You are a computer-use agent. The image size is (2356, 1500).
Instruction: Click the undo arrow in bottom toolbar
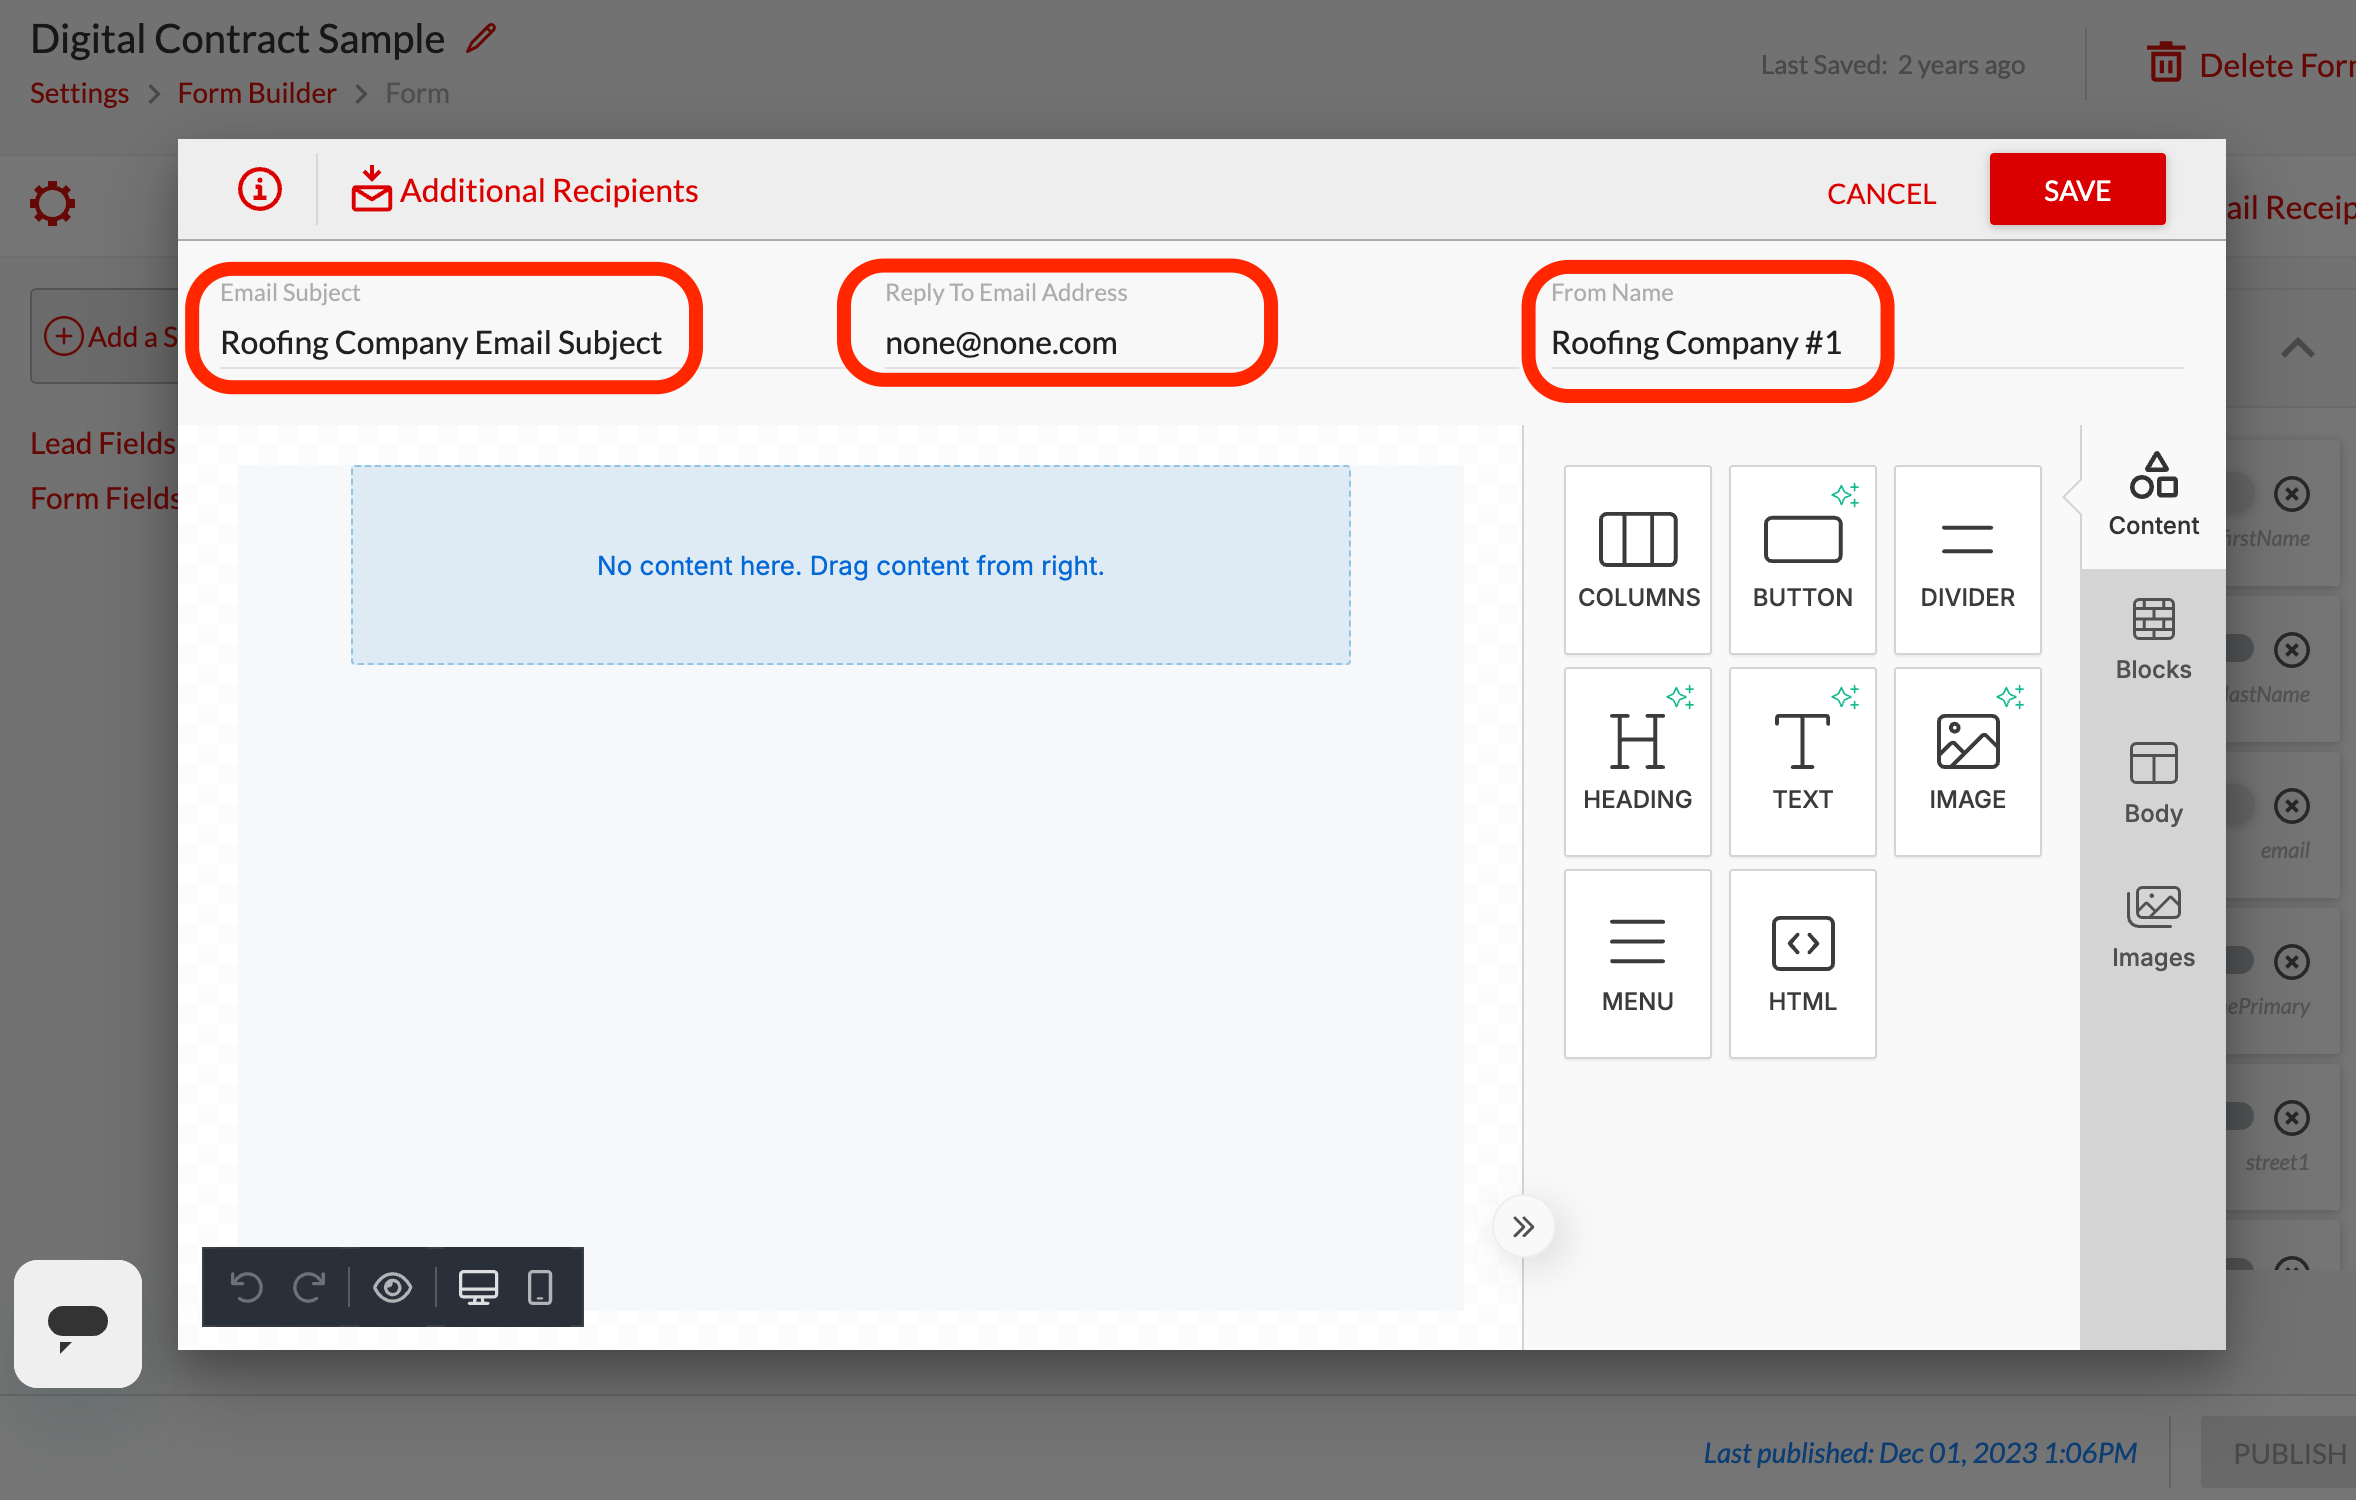tap(246, 1287)
